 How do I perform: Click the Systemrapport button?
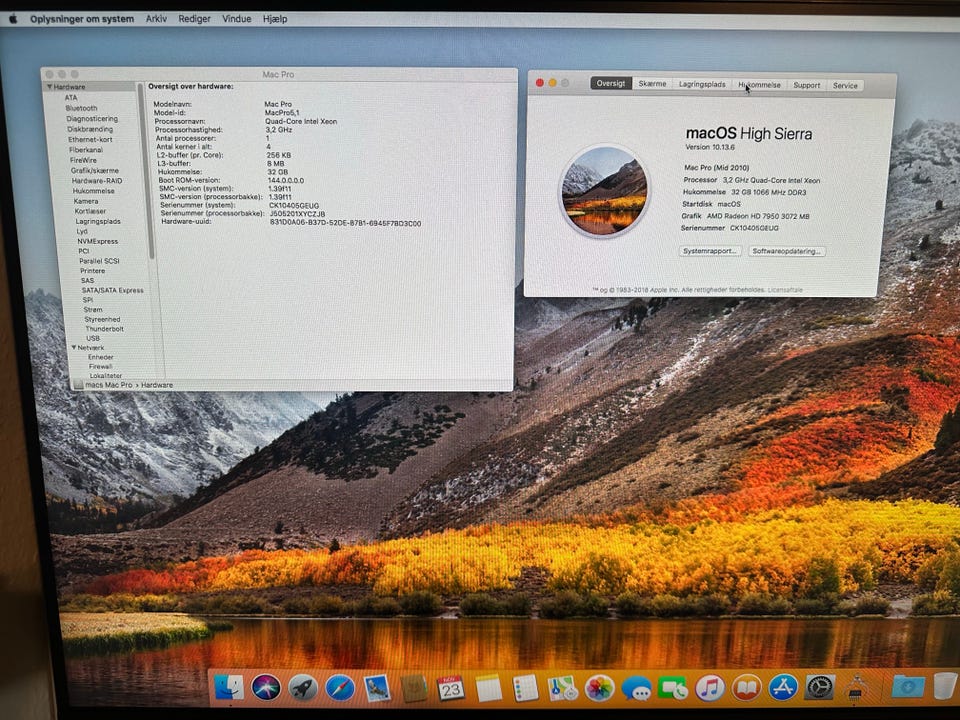click(x=710, y=250)
